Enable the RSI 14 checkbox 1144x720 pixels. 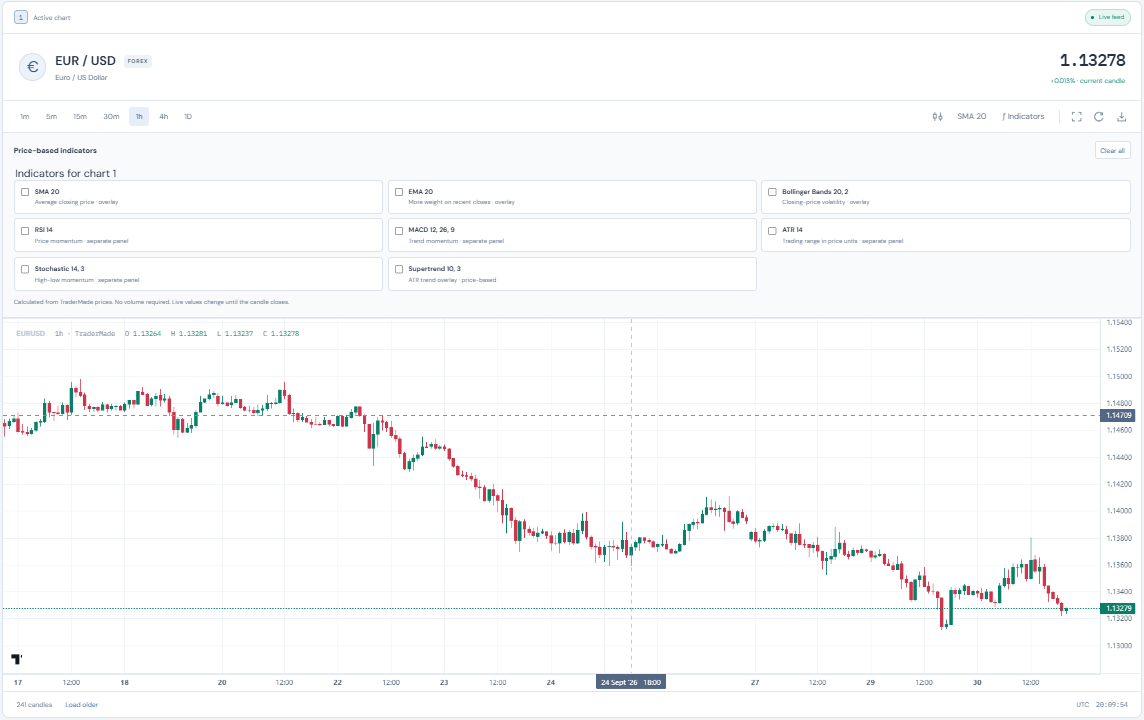pyautogui.click(x=25, y=231)
